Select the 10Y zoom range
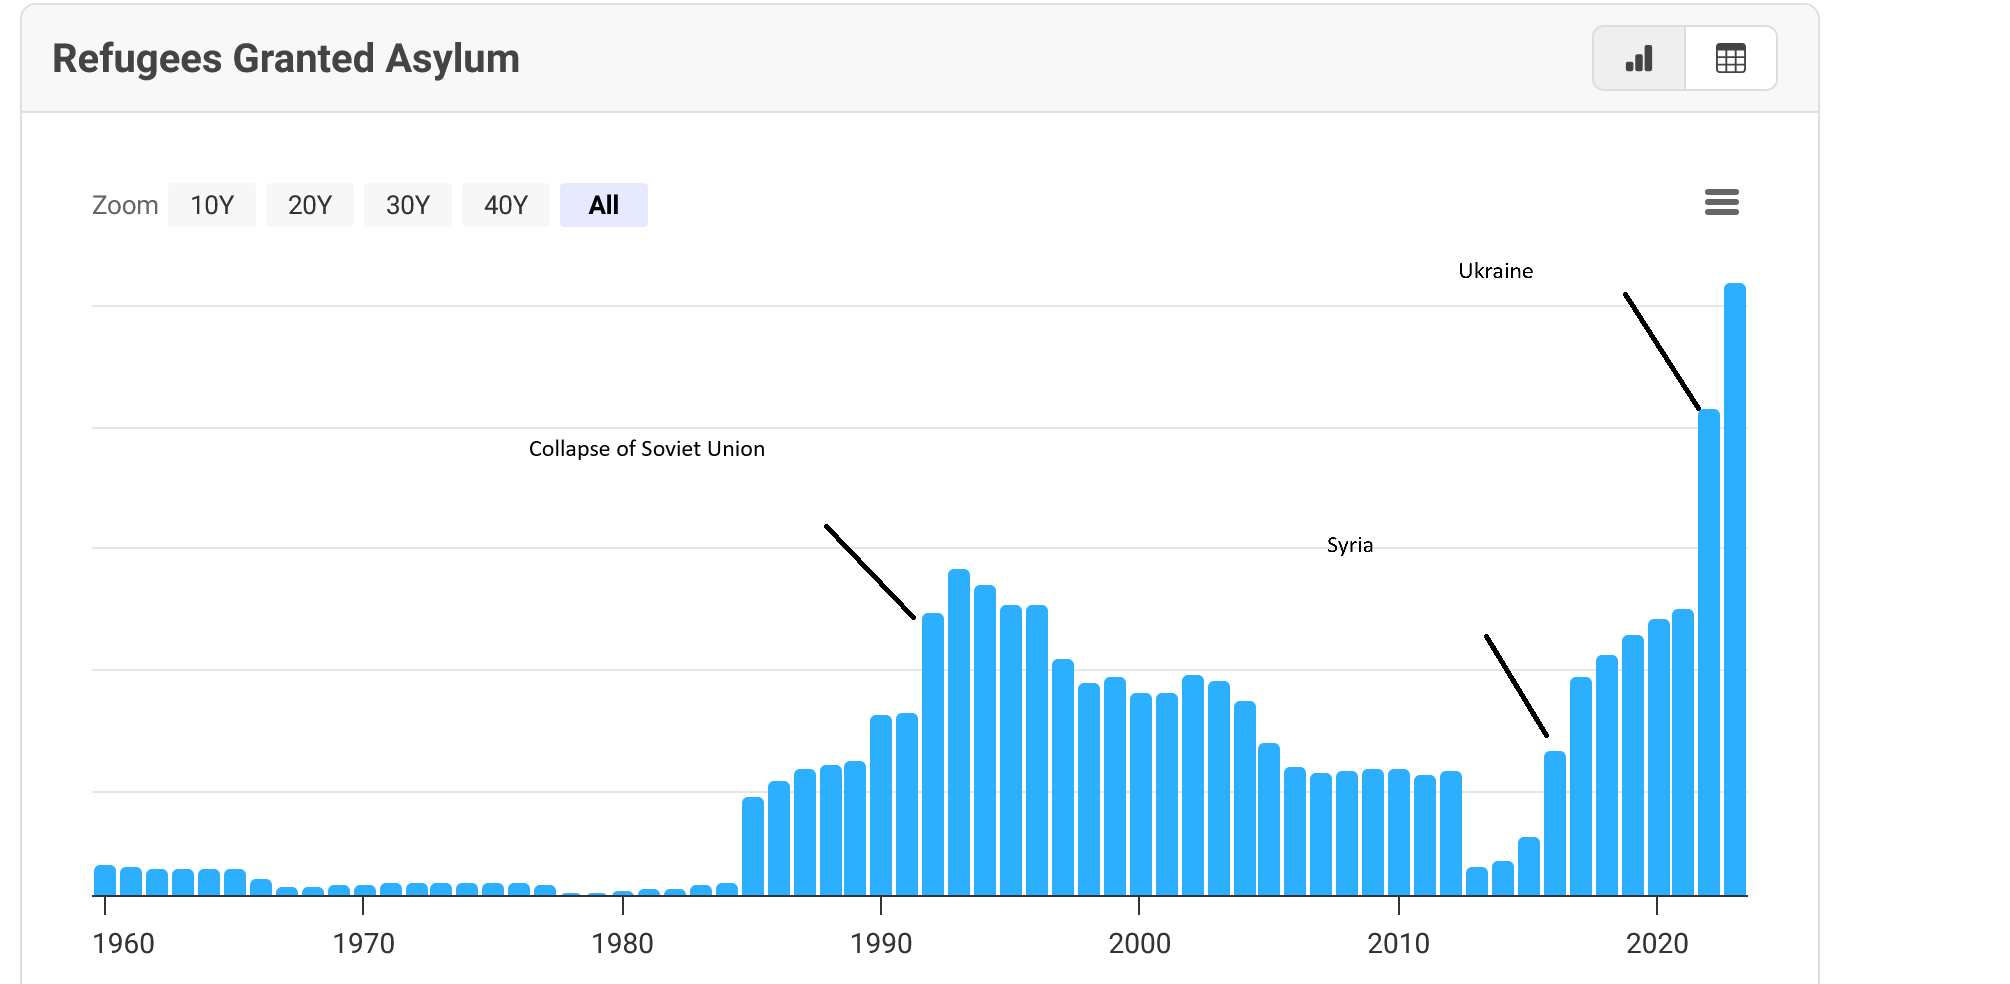 [x=212, y=205]
